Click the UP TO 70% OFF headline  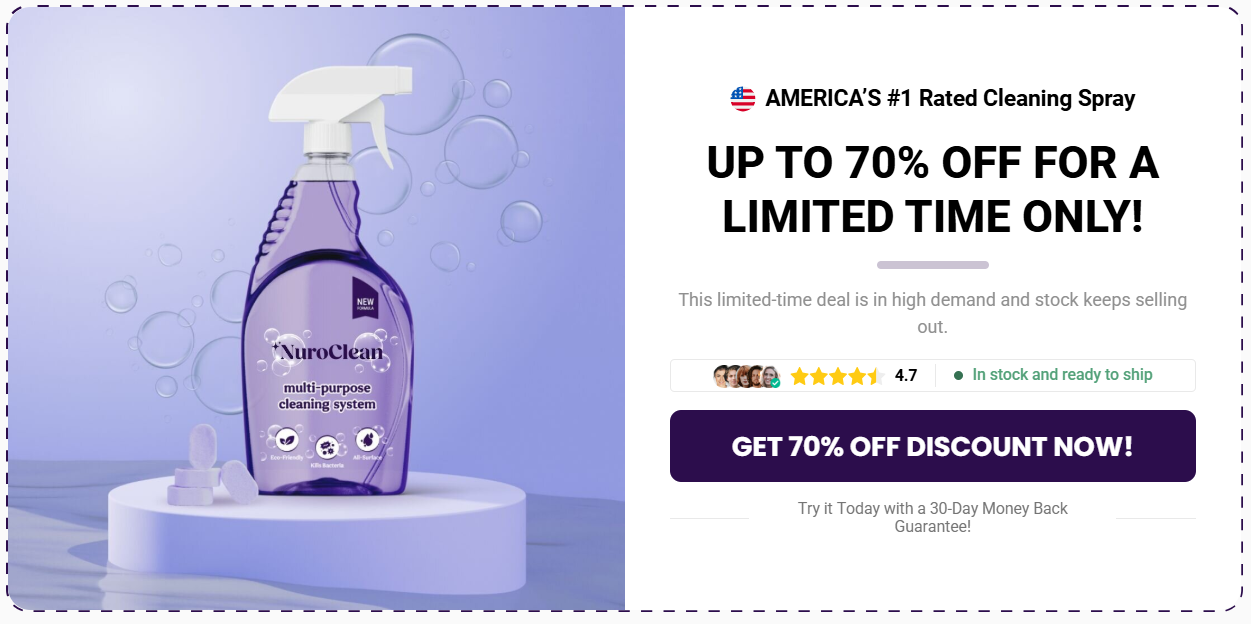click(932, 190)
